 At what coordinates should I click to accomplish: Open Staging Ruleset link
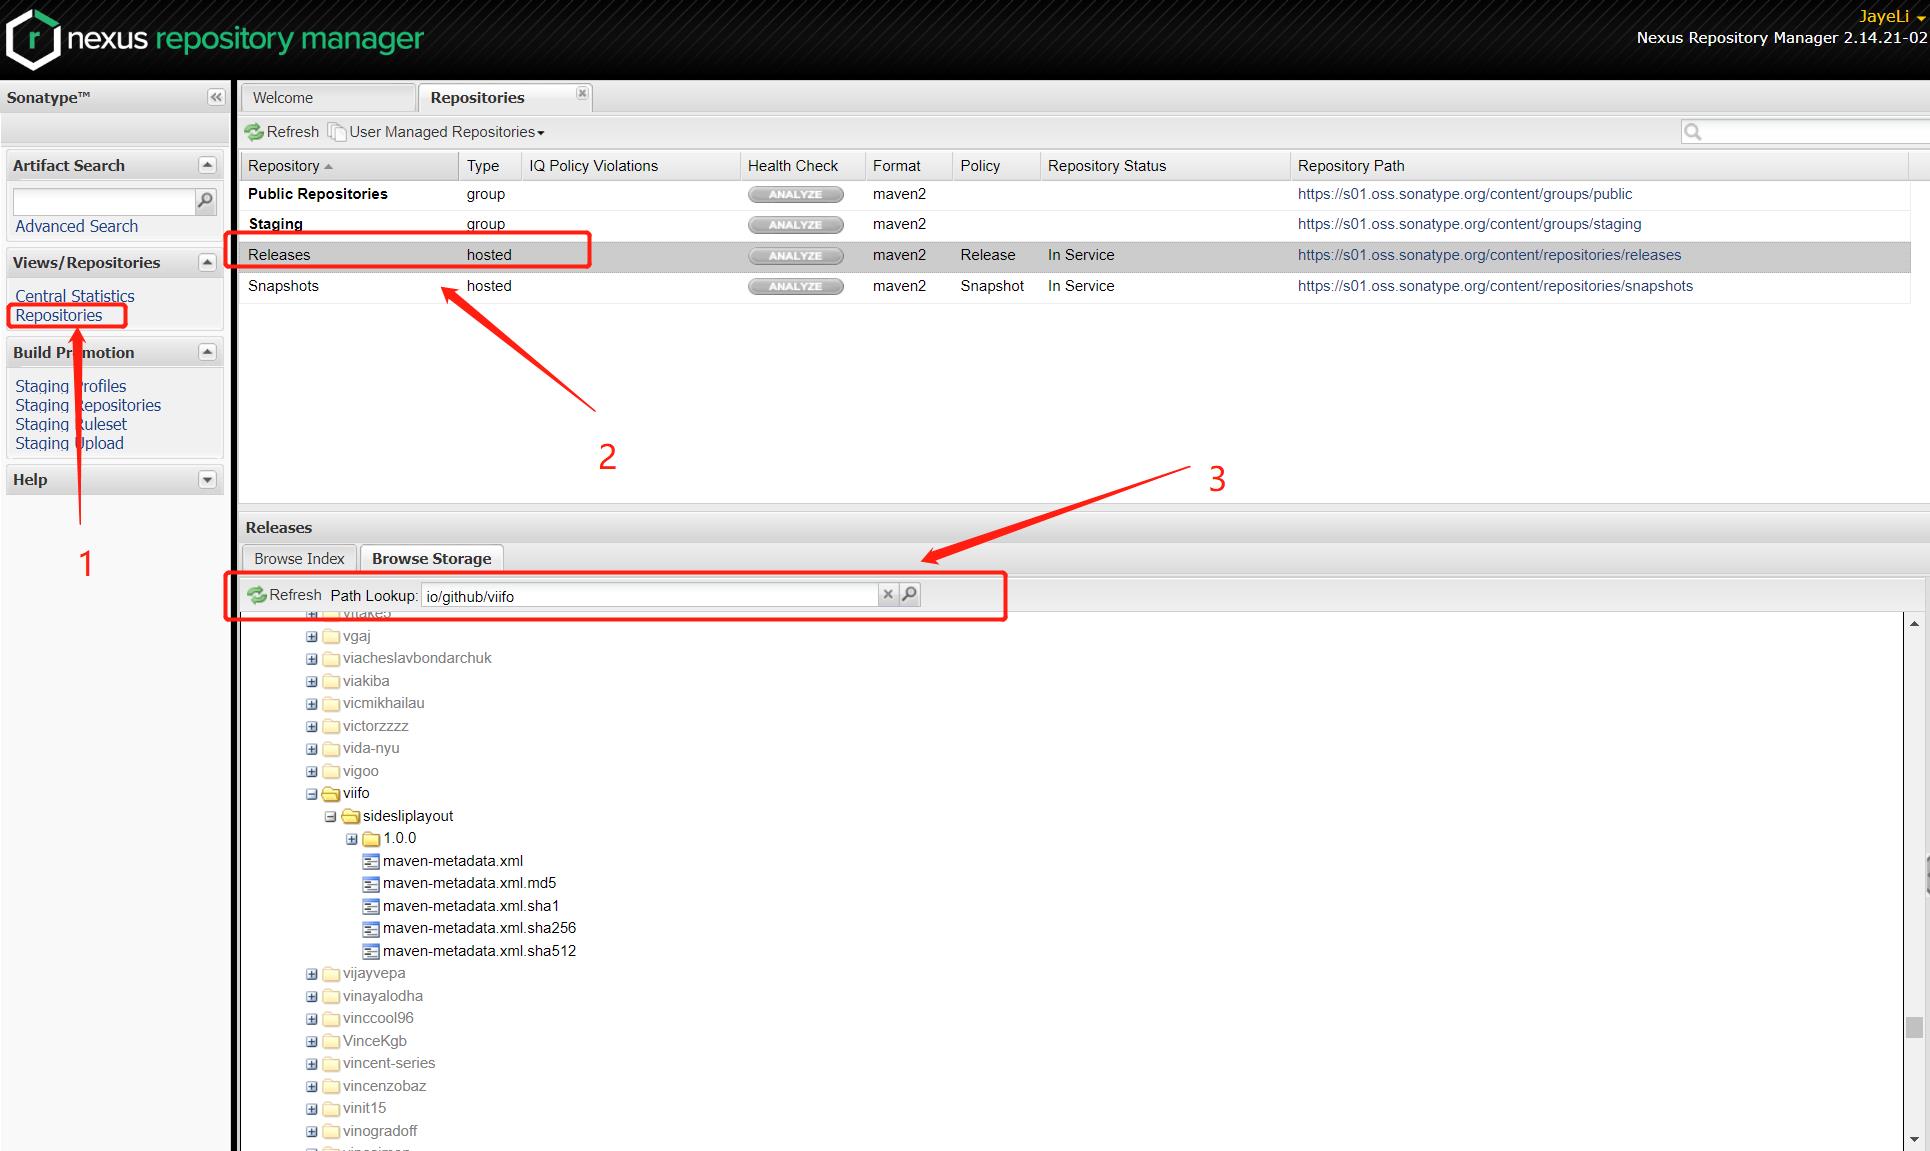pos(71,424)
